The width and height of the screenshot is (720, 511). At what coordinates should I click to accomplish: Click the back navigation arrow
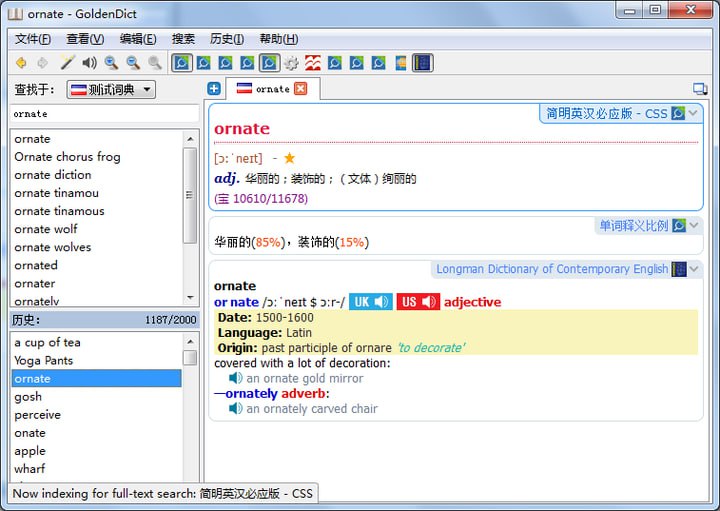click(x=21, y=63)
